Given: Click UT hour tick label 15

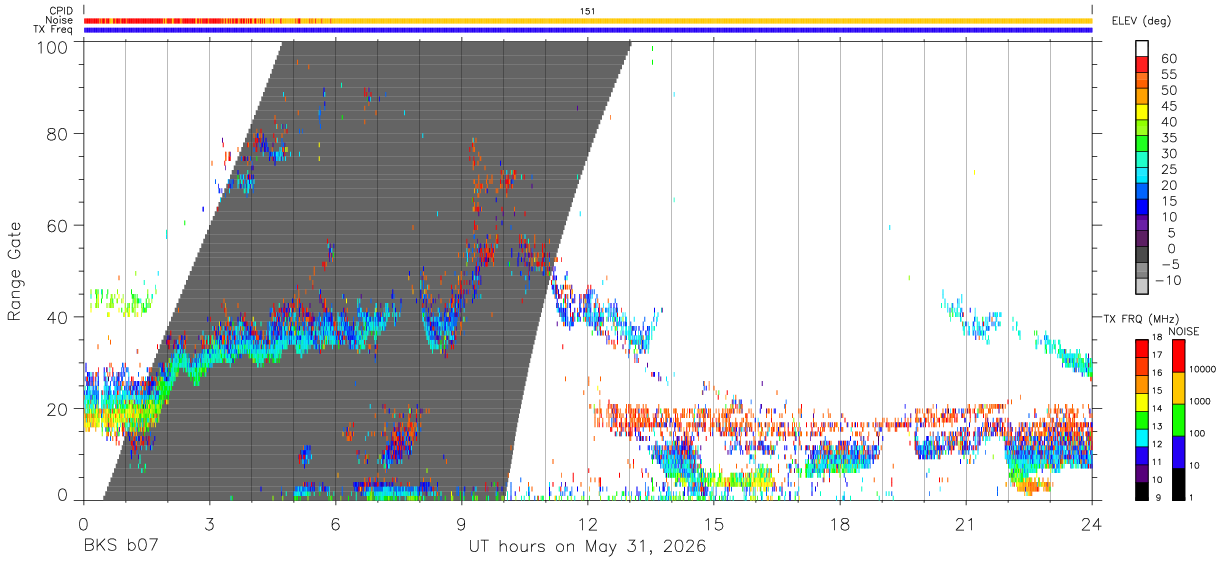Looking at the screenshot, I should point(713,523).
